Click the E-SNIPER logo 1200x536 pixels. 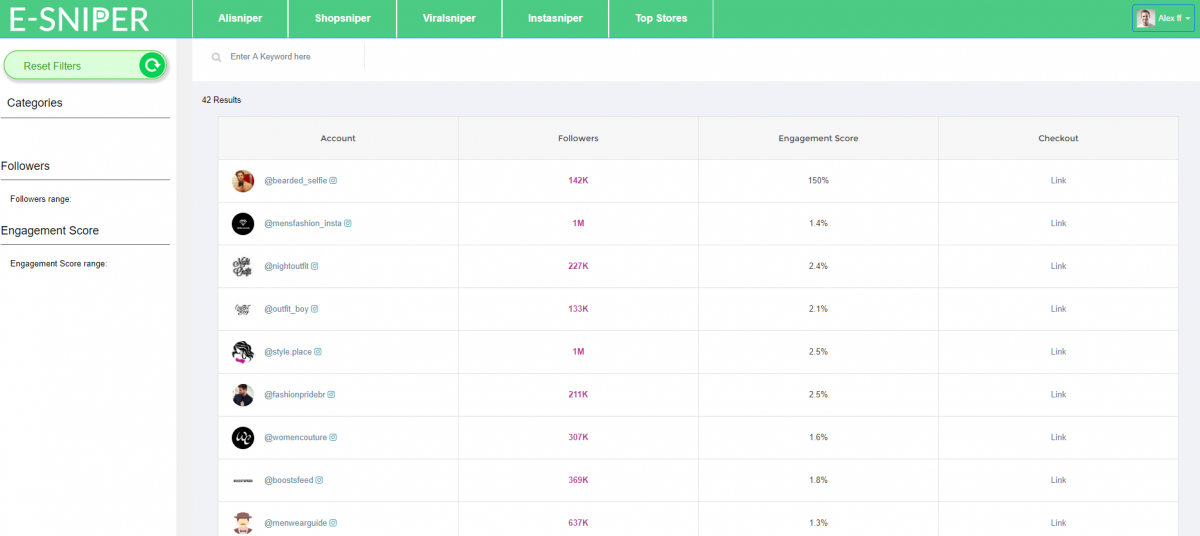[x=78, y=18]
